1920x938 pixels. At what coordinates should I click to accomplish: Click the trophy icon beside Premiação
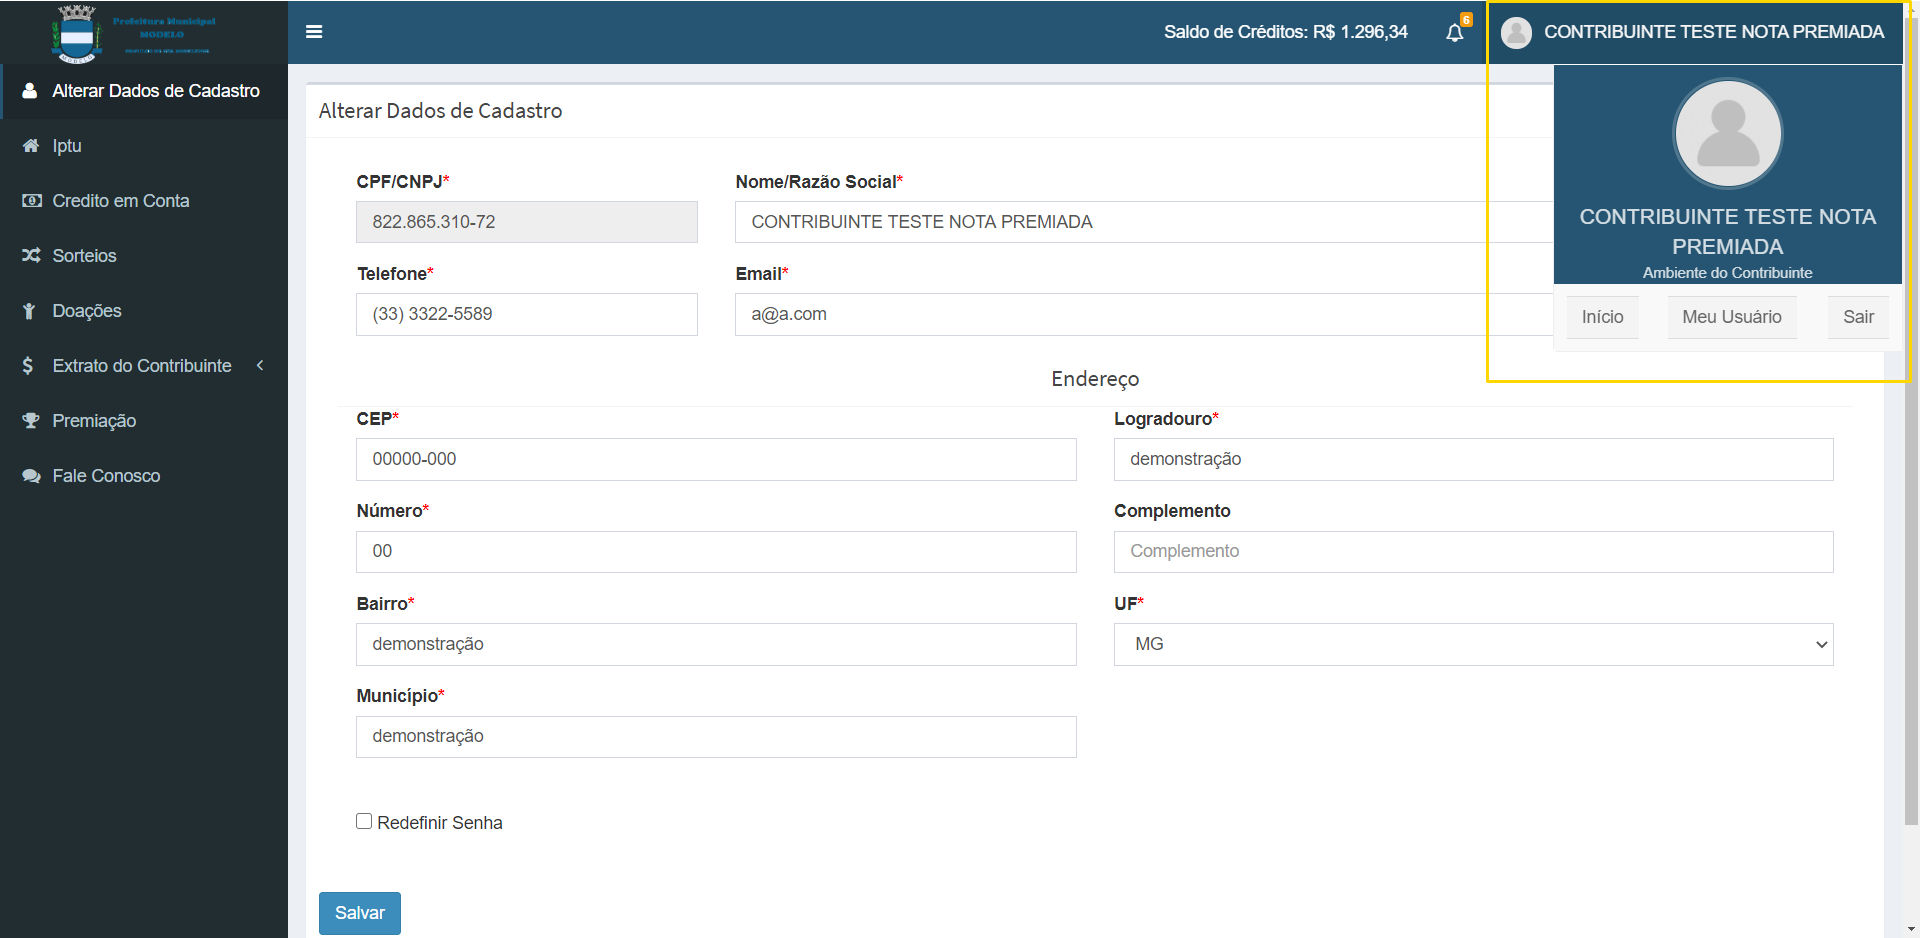(31, 421)
